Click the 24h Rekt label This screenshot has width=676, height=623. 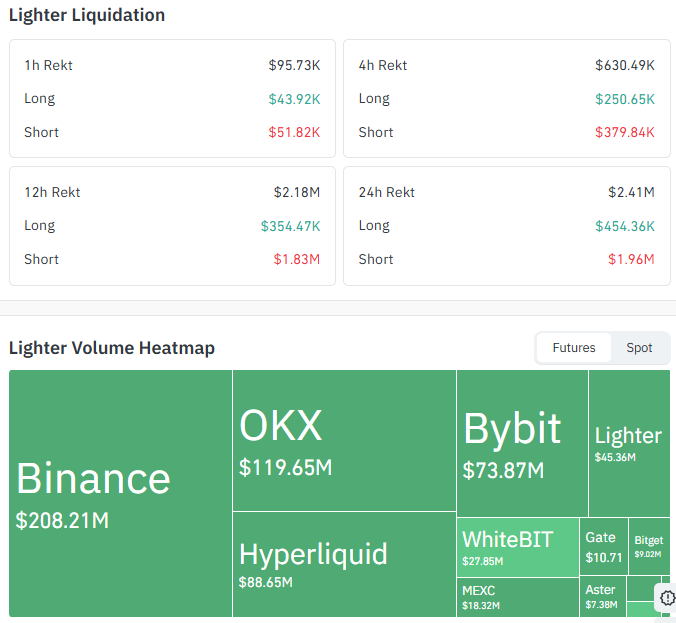(x=387, y=192)
